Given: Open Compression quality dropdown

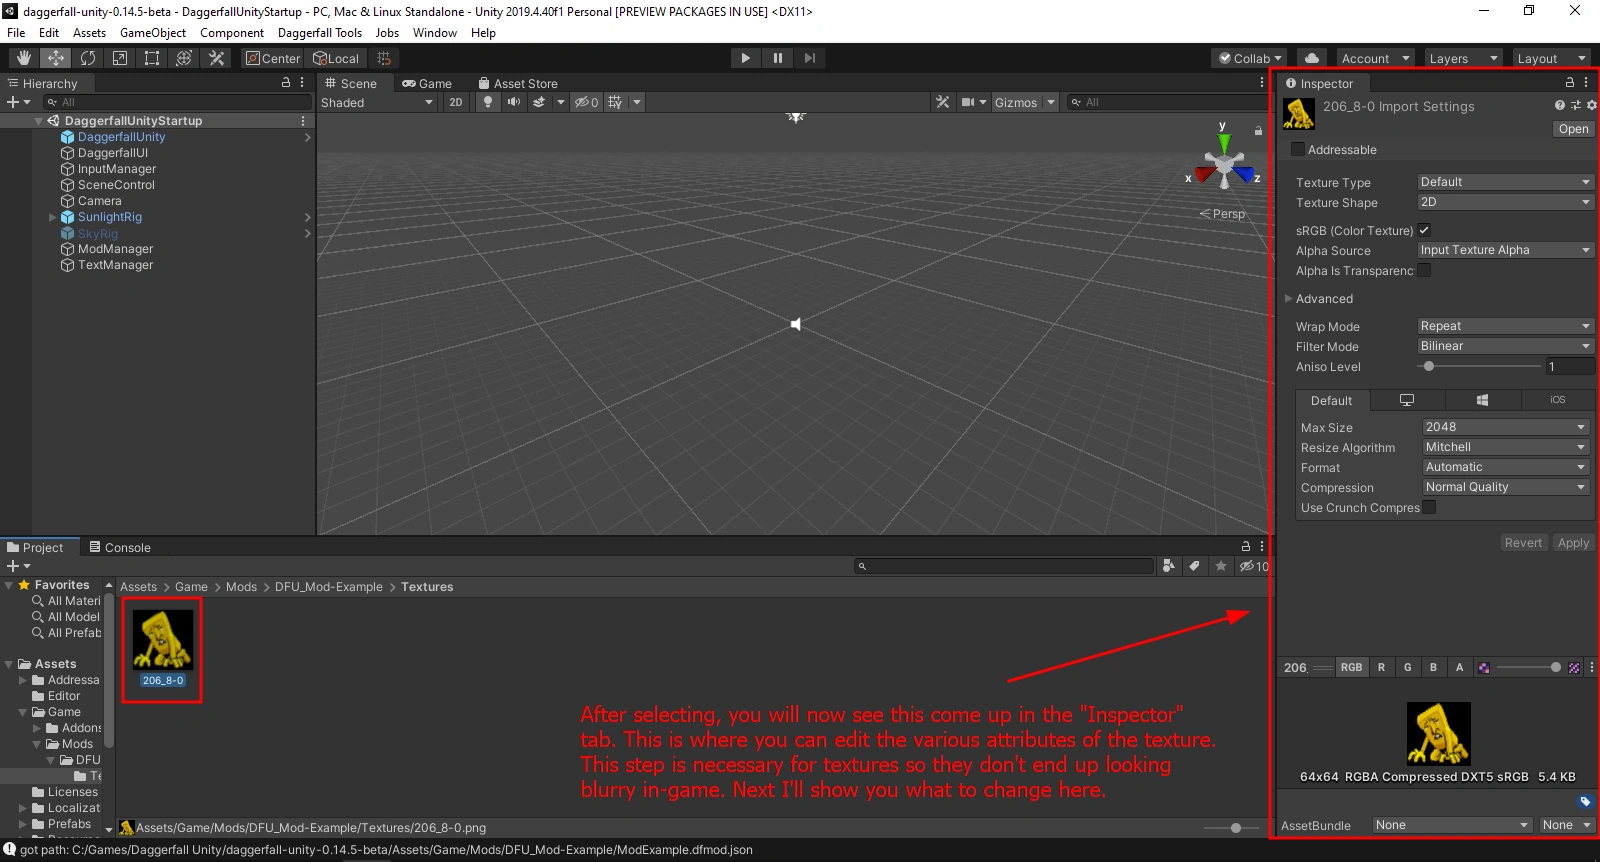Looking at the screenshot, I should [x=1506, y=487].
